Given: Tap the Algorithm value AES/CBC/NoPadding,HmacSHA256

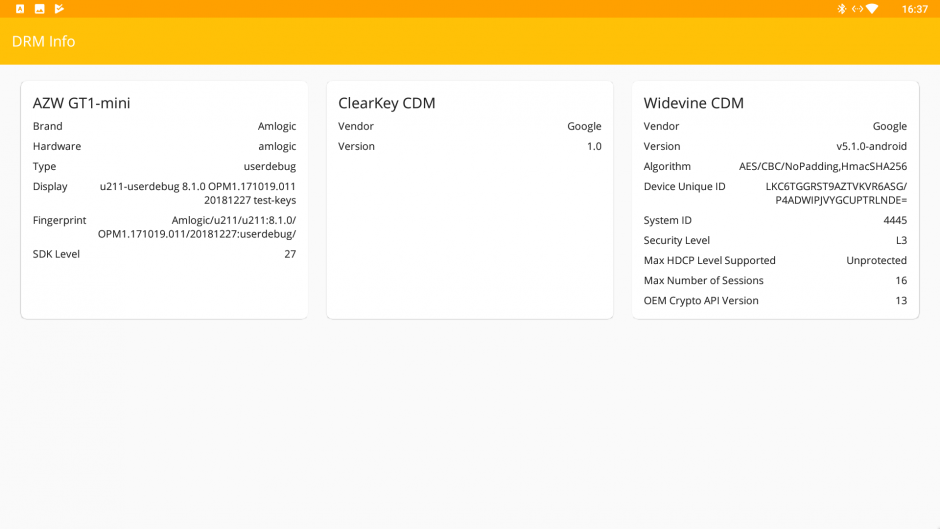Looking at the screenshot, I should (x=823, y=166).
